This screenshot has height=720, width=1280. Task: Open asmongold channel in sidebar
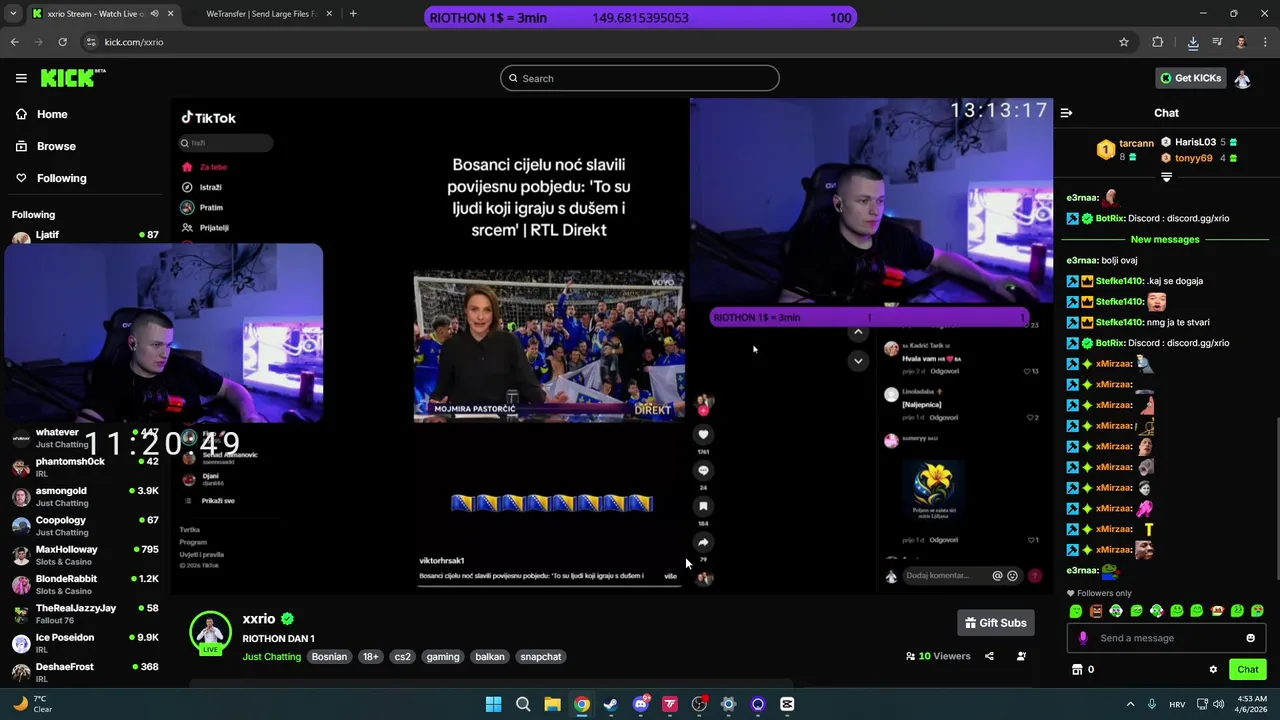pos(85,497)
